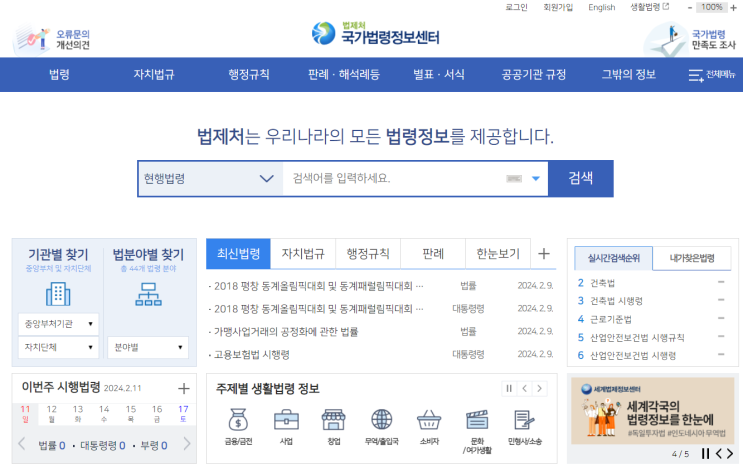Open the 사업 briefcase icon
The height and width of the screenshot is (470, 743).
pos(286,420)
